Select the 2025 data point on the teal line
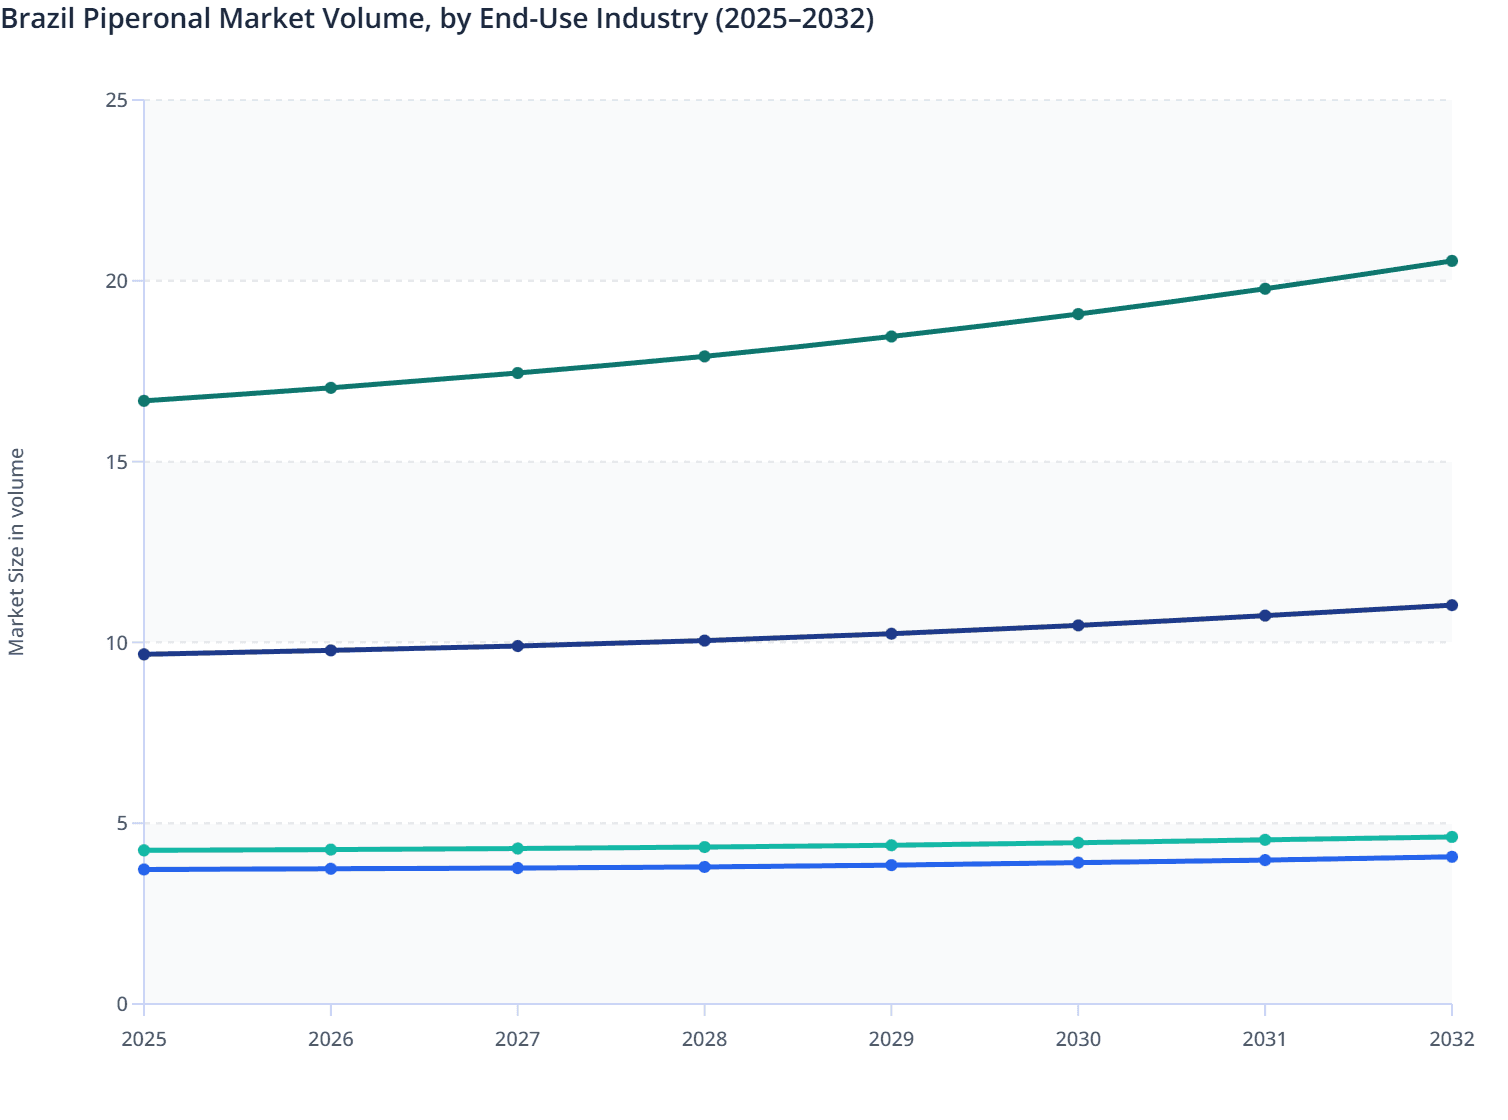1508x1120 pixels. [x=143, y=402]
